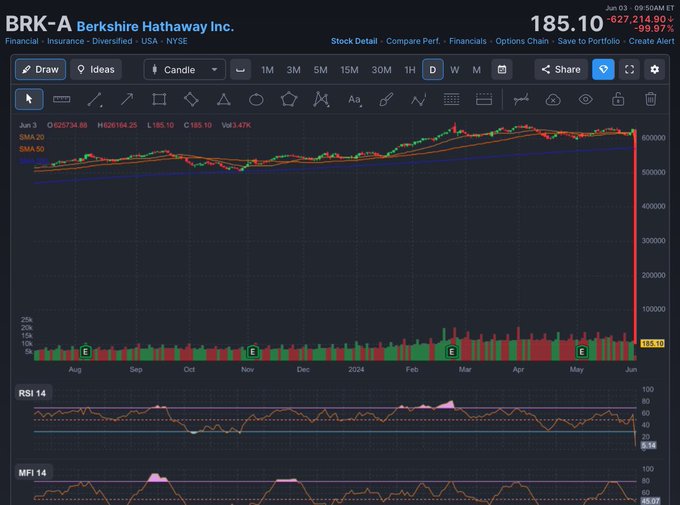680x505 pixels.
Task: Select the ellipse shape tool
Action: (256, 100)
